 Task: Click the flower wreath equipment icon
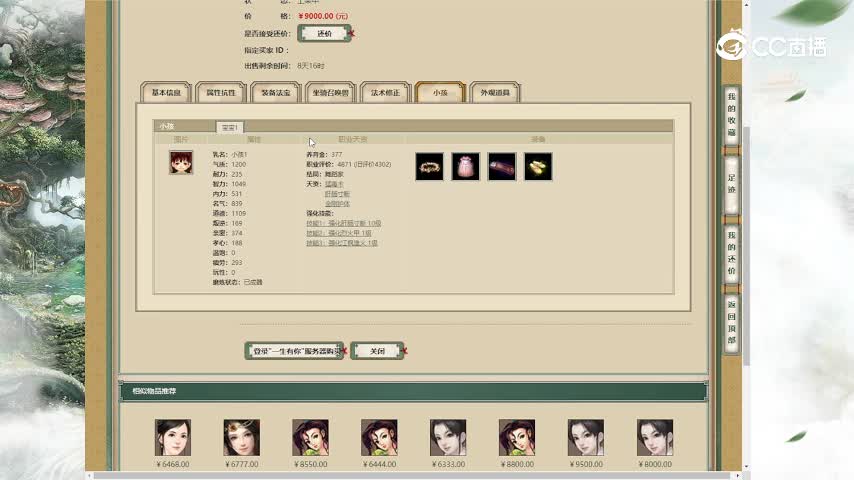point(429,166)
